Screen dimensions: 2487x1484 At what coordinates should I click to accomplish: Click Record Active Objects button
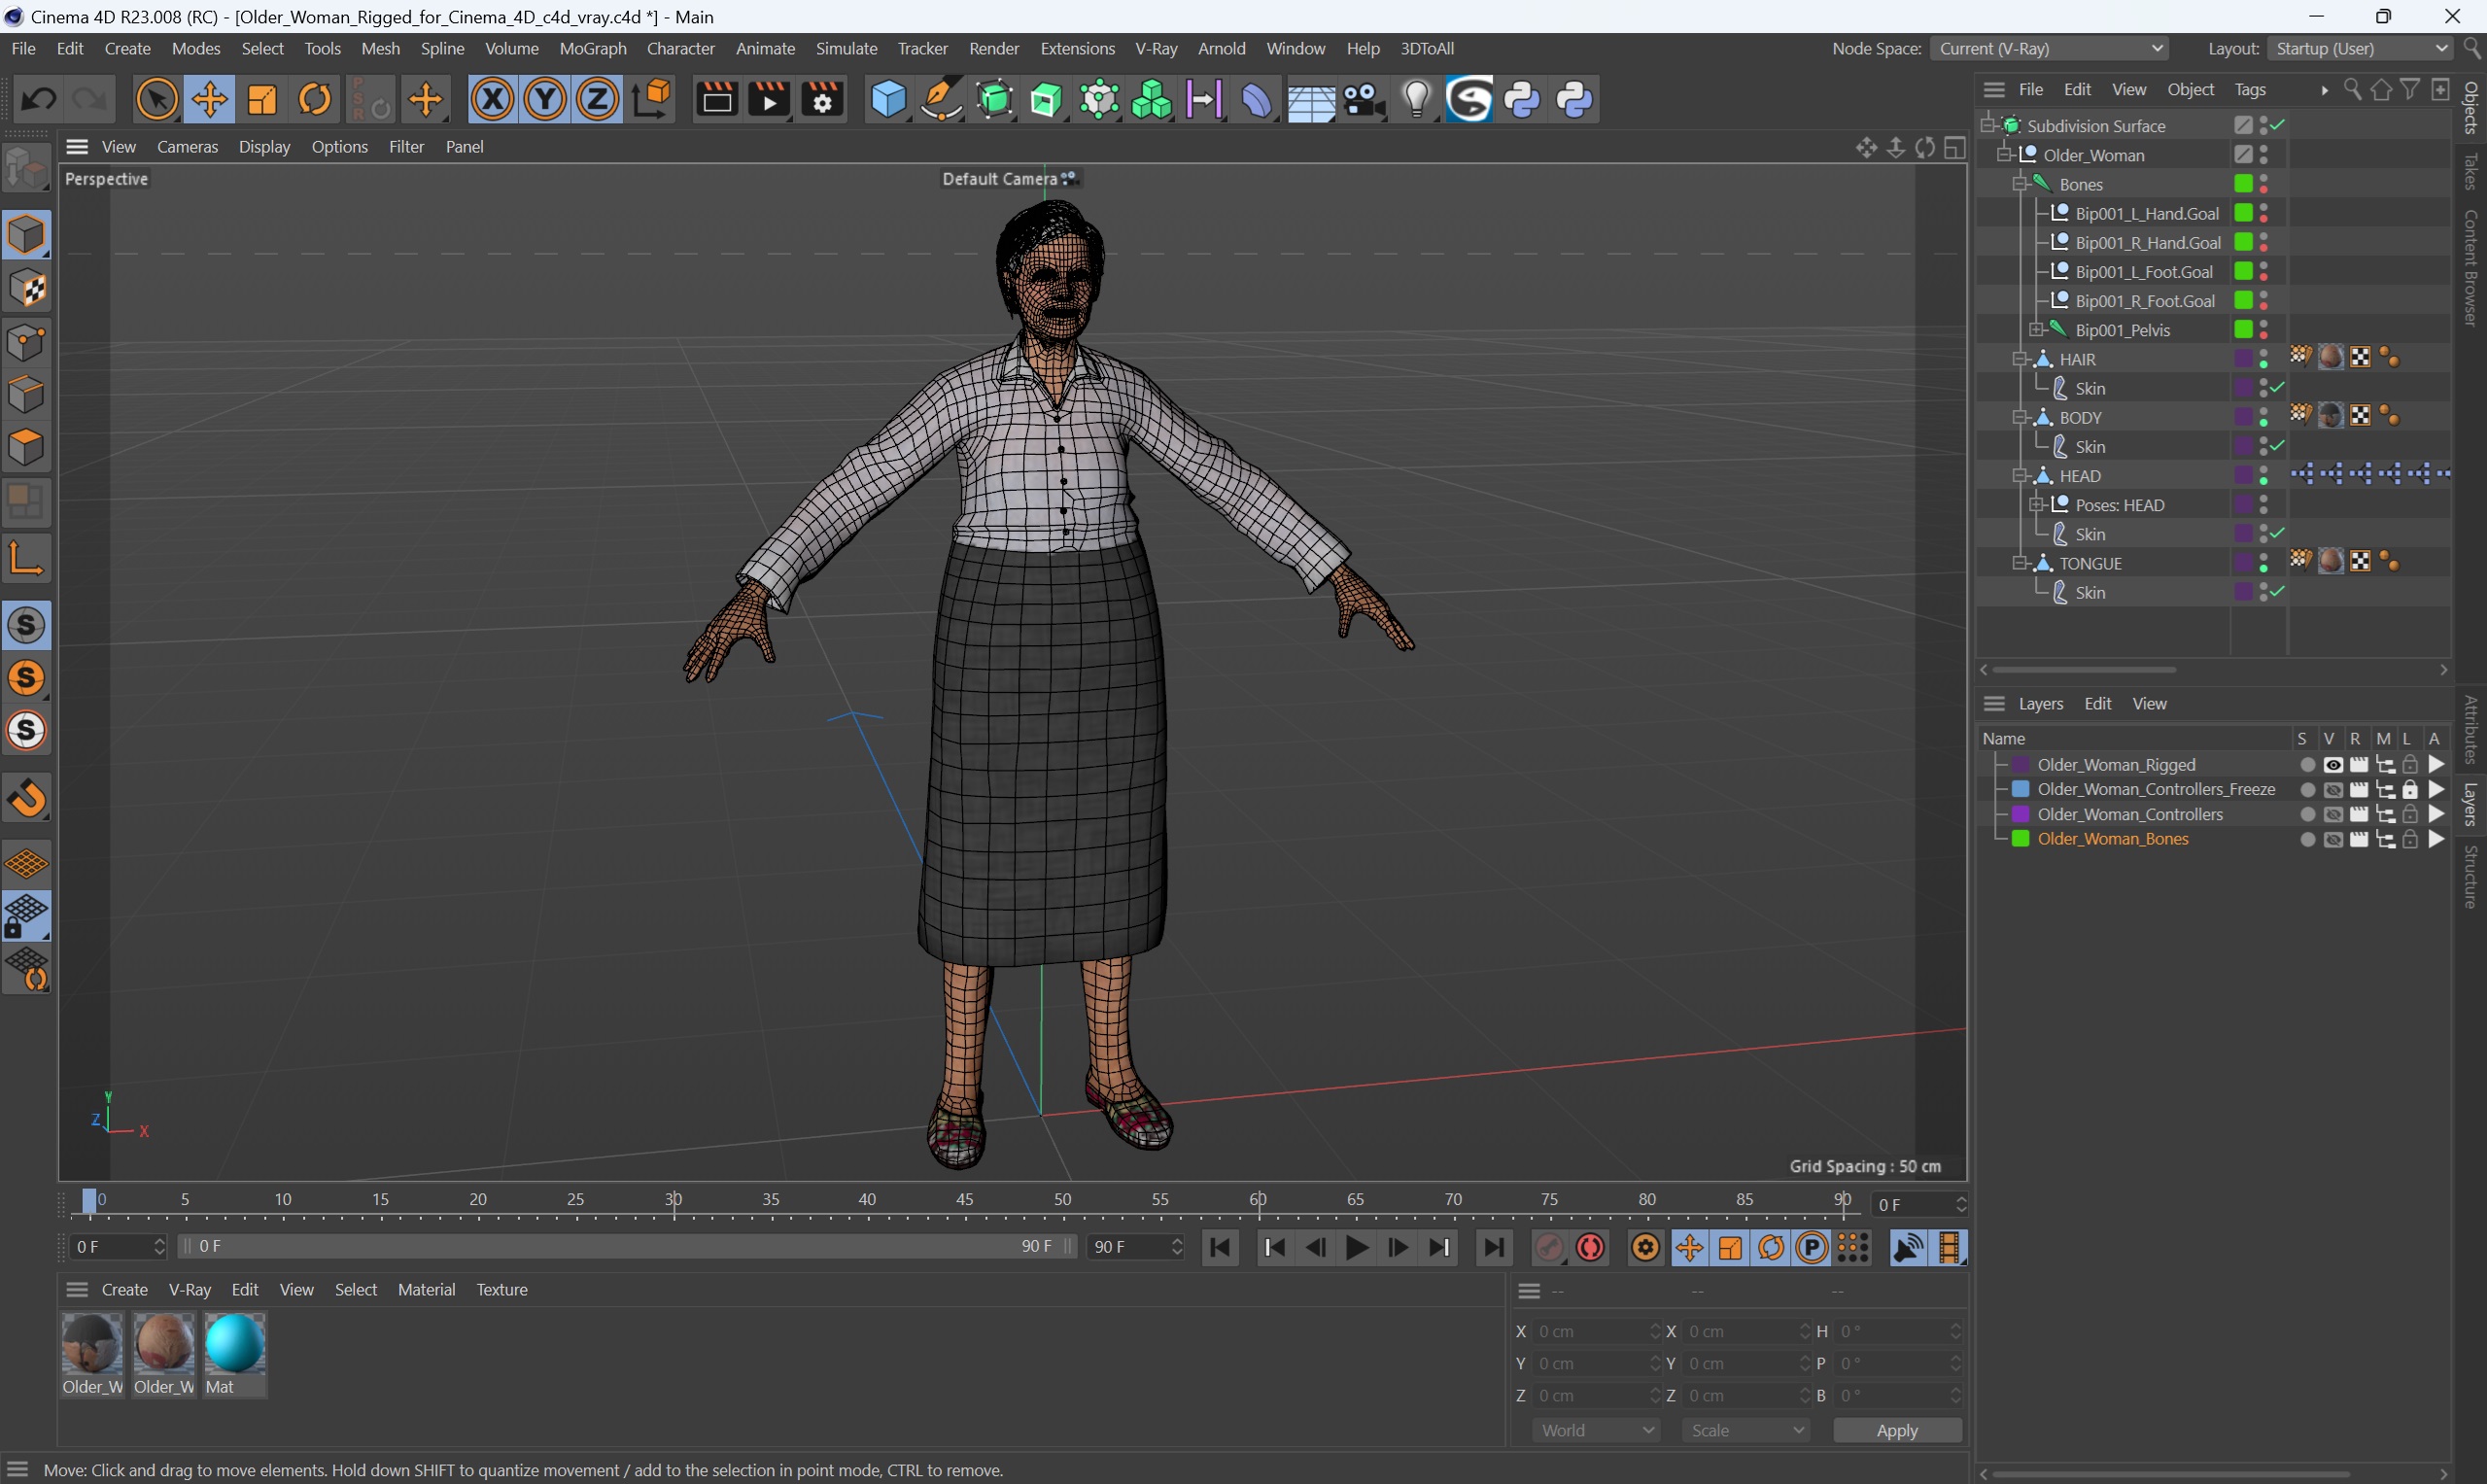click(x=1549, y=1247)
